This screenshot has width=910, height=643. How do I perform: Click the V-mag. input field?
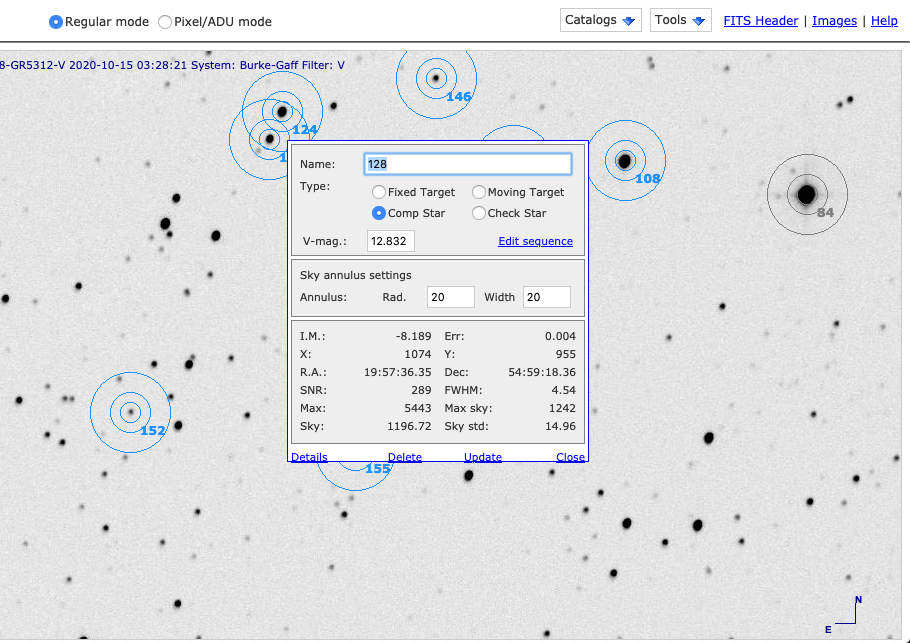click(391, 241)
